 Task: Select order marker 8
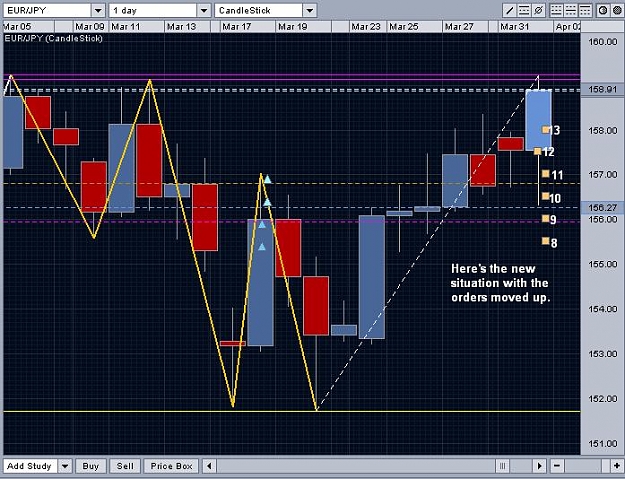coord(545,241)
